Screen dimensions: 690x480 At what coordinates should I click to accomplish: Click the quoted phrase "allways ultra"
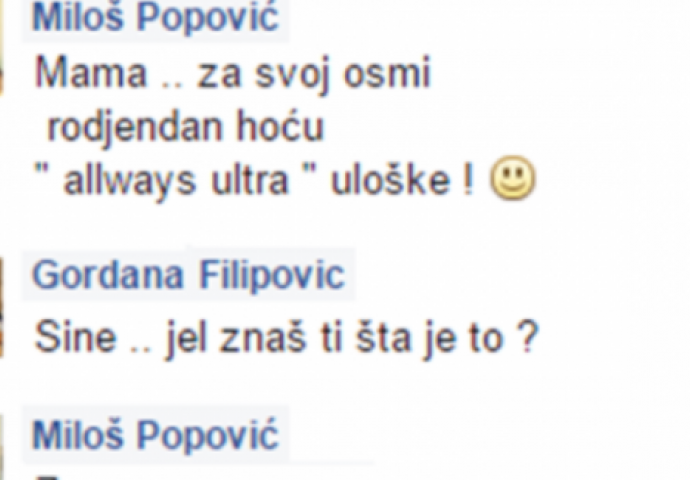(175, 180)
